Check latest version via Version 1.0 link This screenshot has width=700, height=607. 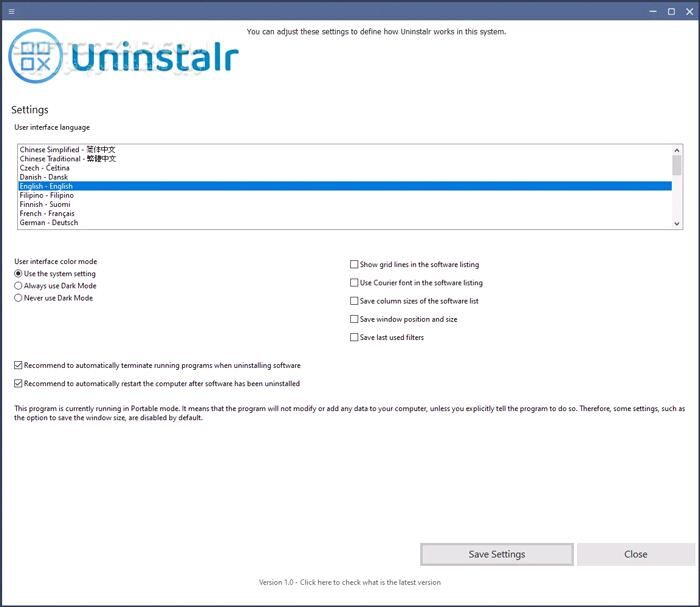(349, 582)
